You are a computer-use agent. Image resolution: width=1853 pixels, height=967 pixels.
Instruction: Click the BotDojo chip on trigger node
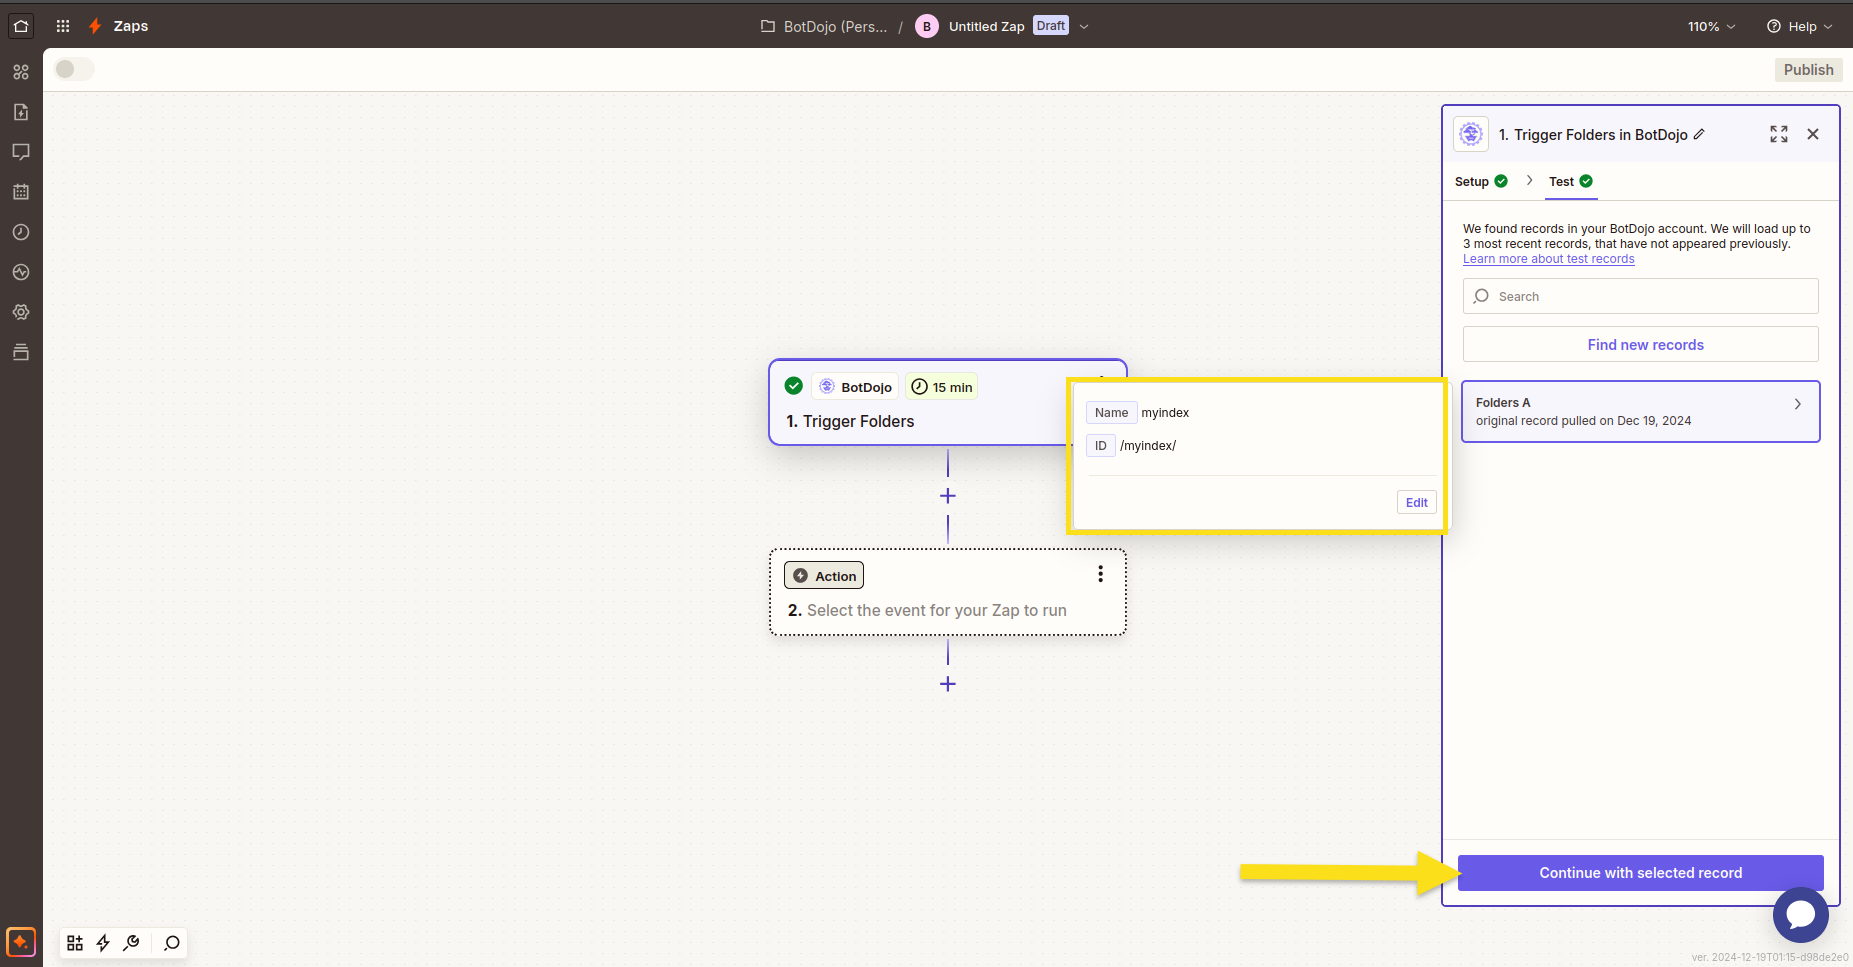(x=855, y=387)
